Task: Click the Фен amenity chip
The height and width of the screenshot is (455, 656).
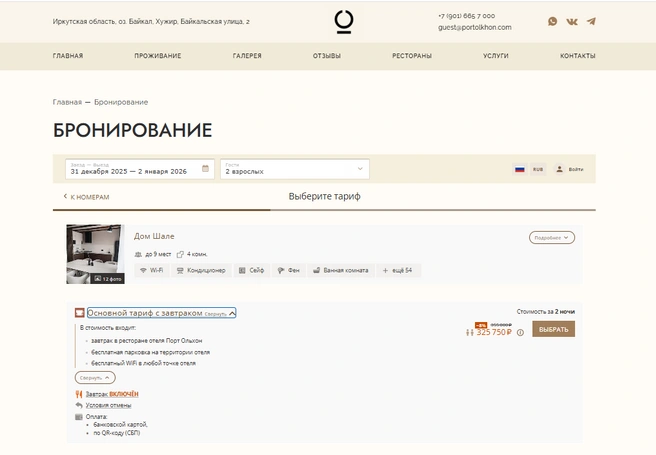Action: (289, 271)
